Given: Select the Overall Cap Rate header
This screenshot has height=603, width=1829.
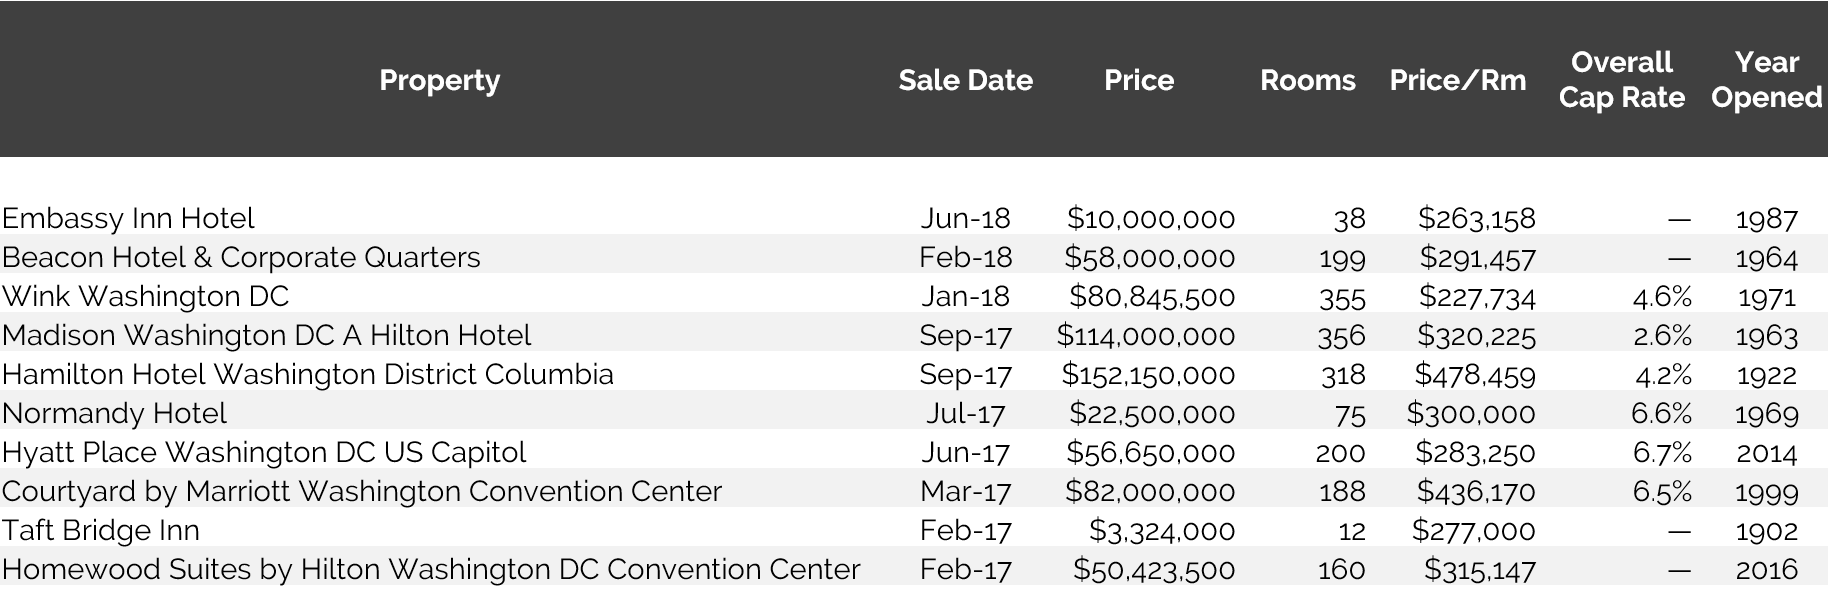Looking at the screenshot, I should point(1621,79).
